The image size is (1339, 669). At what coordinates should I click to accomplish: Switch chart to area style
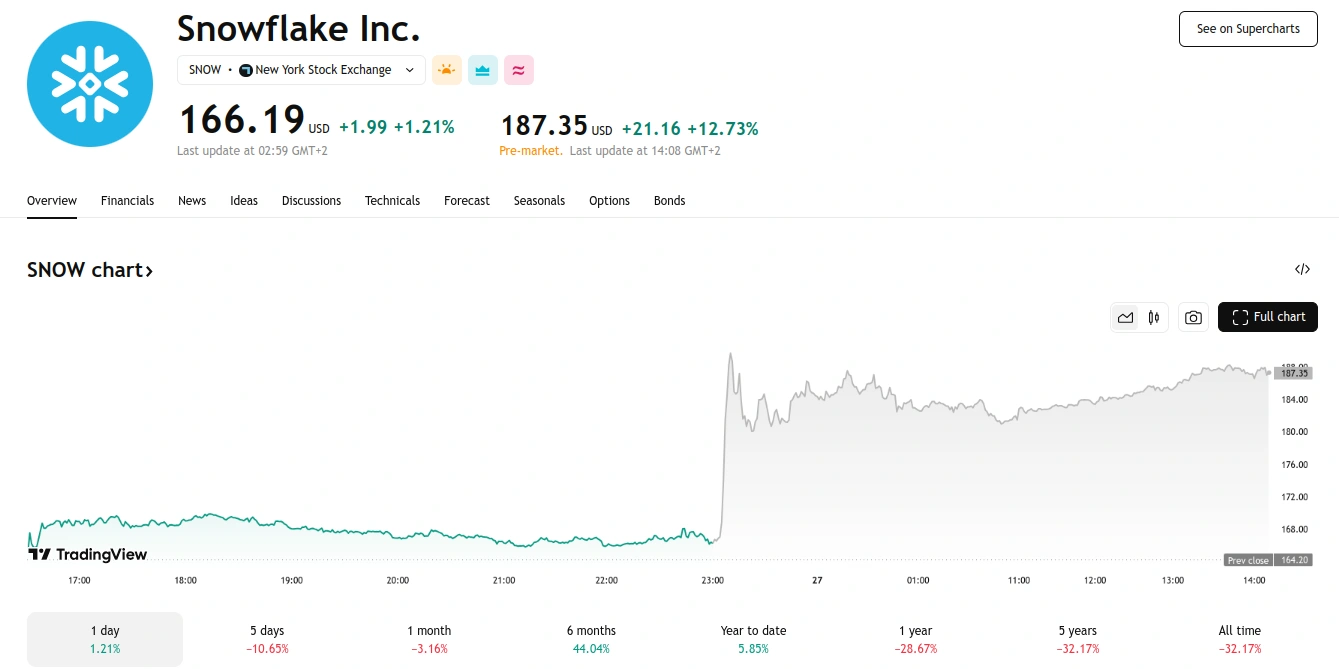[x=1126, y=317]
